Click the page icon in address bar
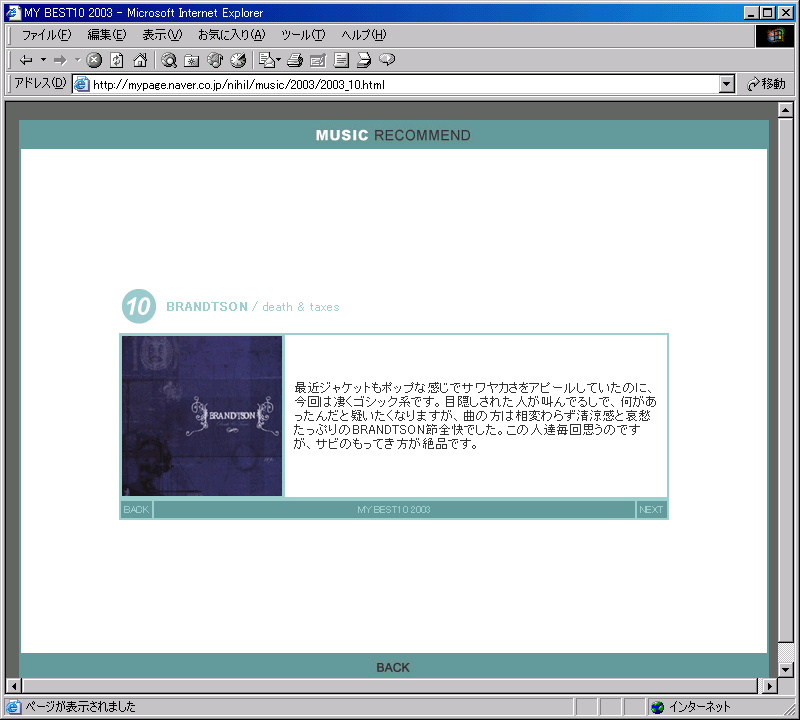The height and width of the screenshot is (720, 800). [x=82, y=84]
